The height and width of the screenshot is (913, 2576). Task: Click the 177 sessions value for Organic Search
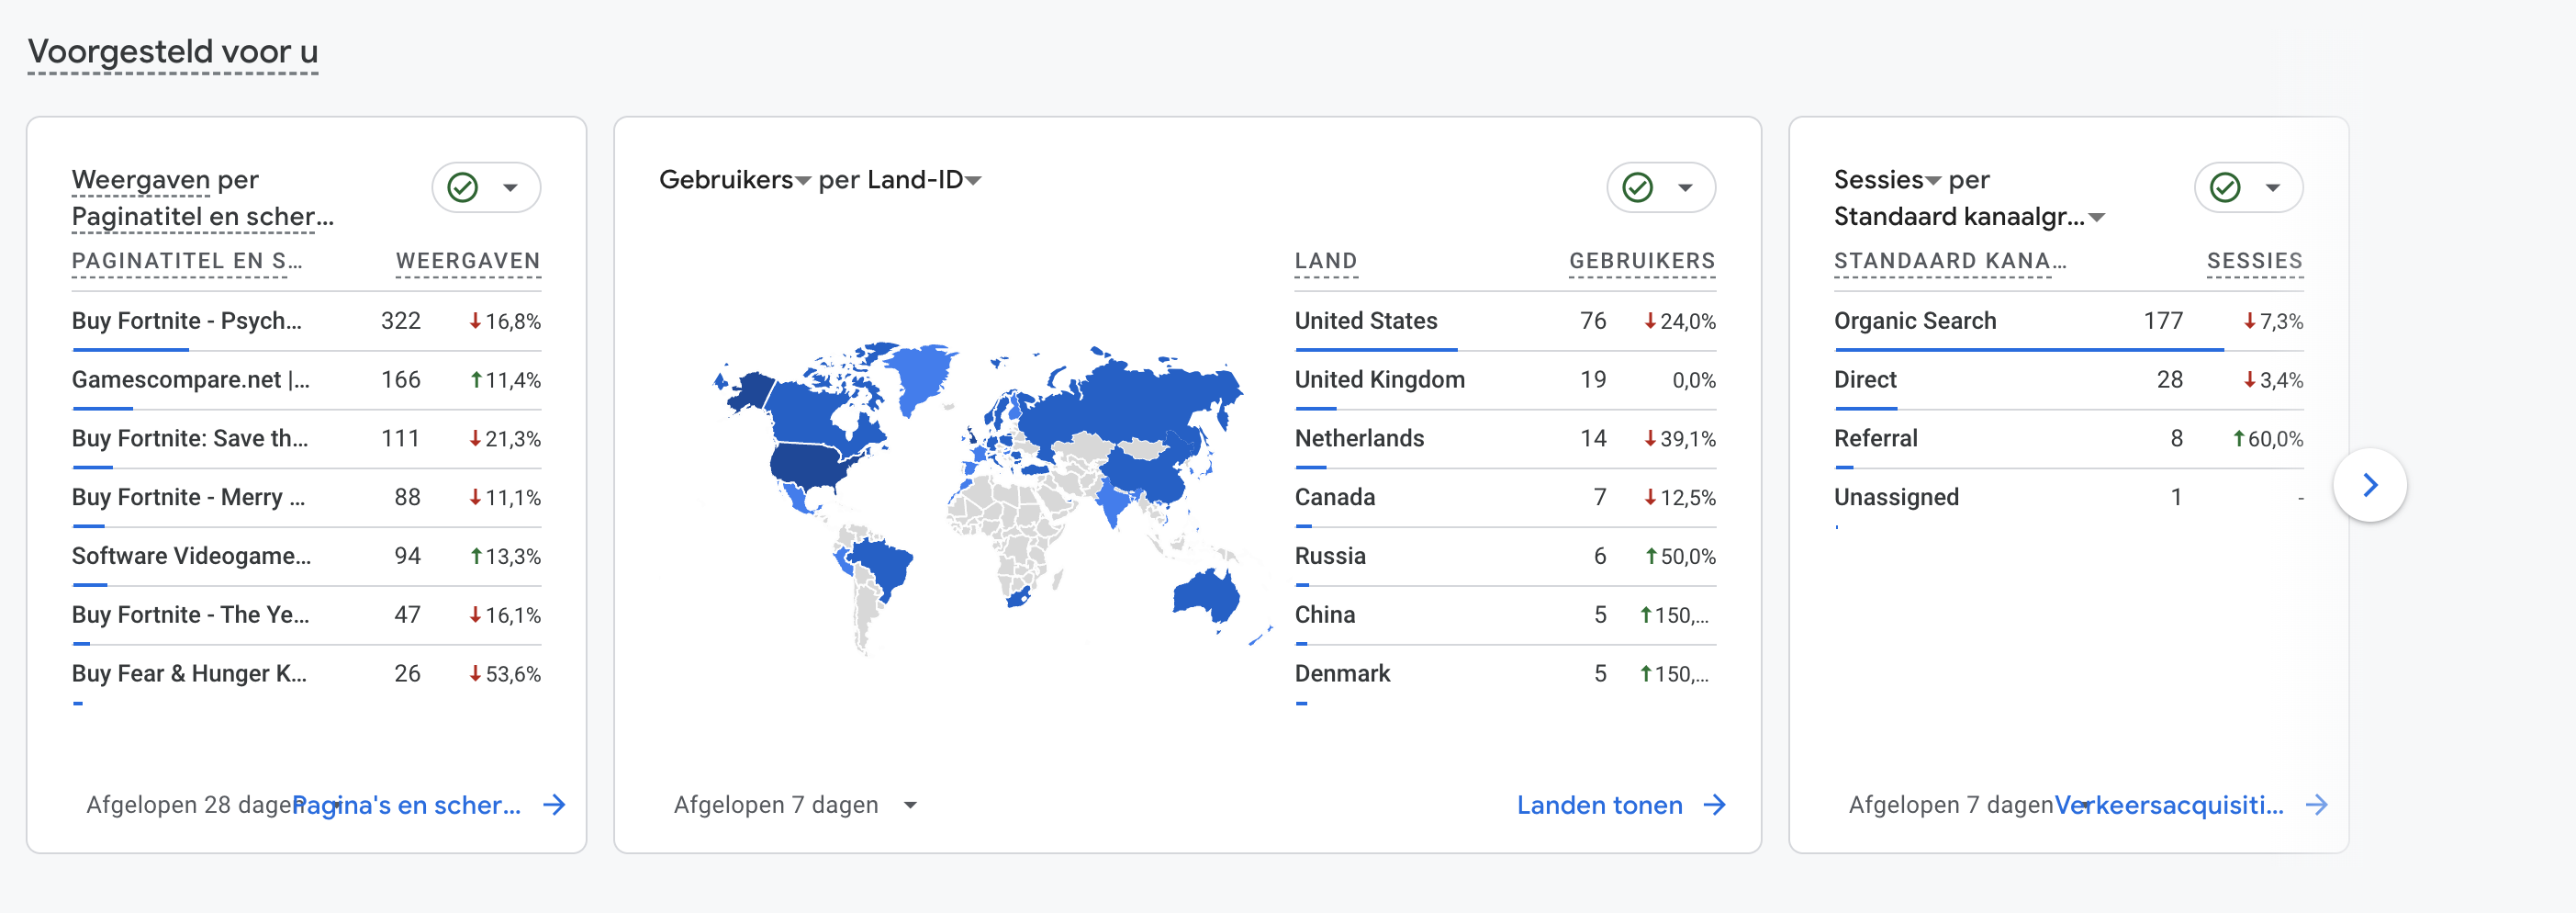[x=2163, y=321]
